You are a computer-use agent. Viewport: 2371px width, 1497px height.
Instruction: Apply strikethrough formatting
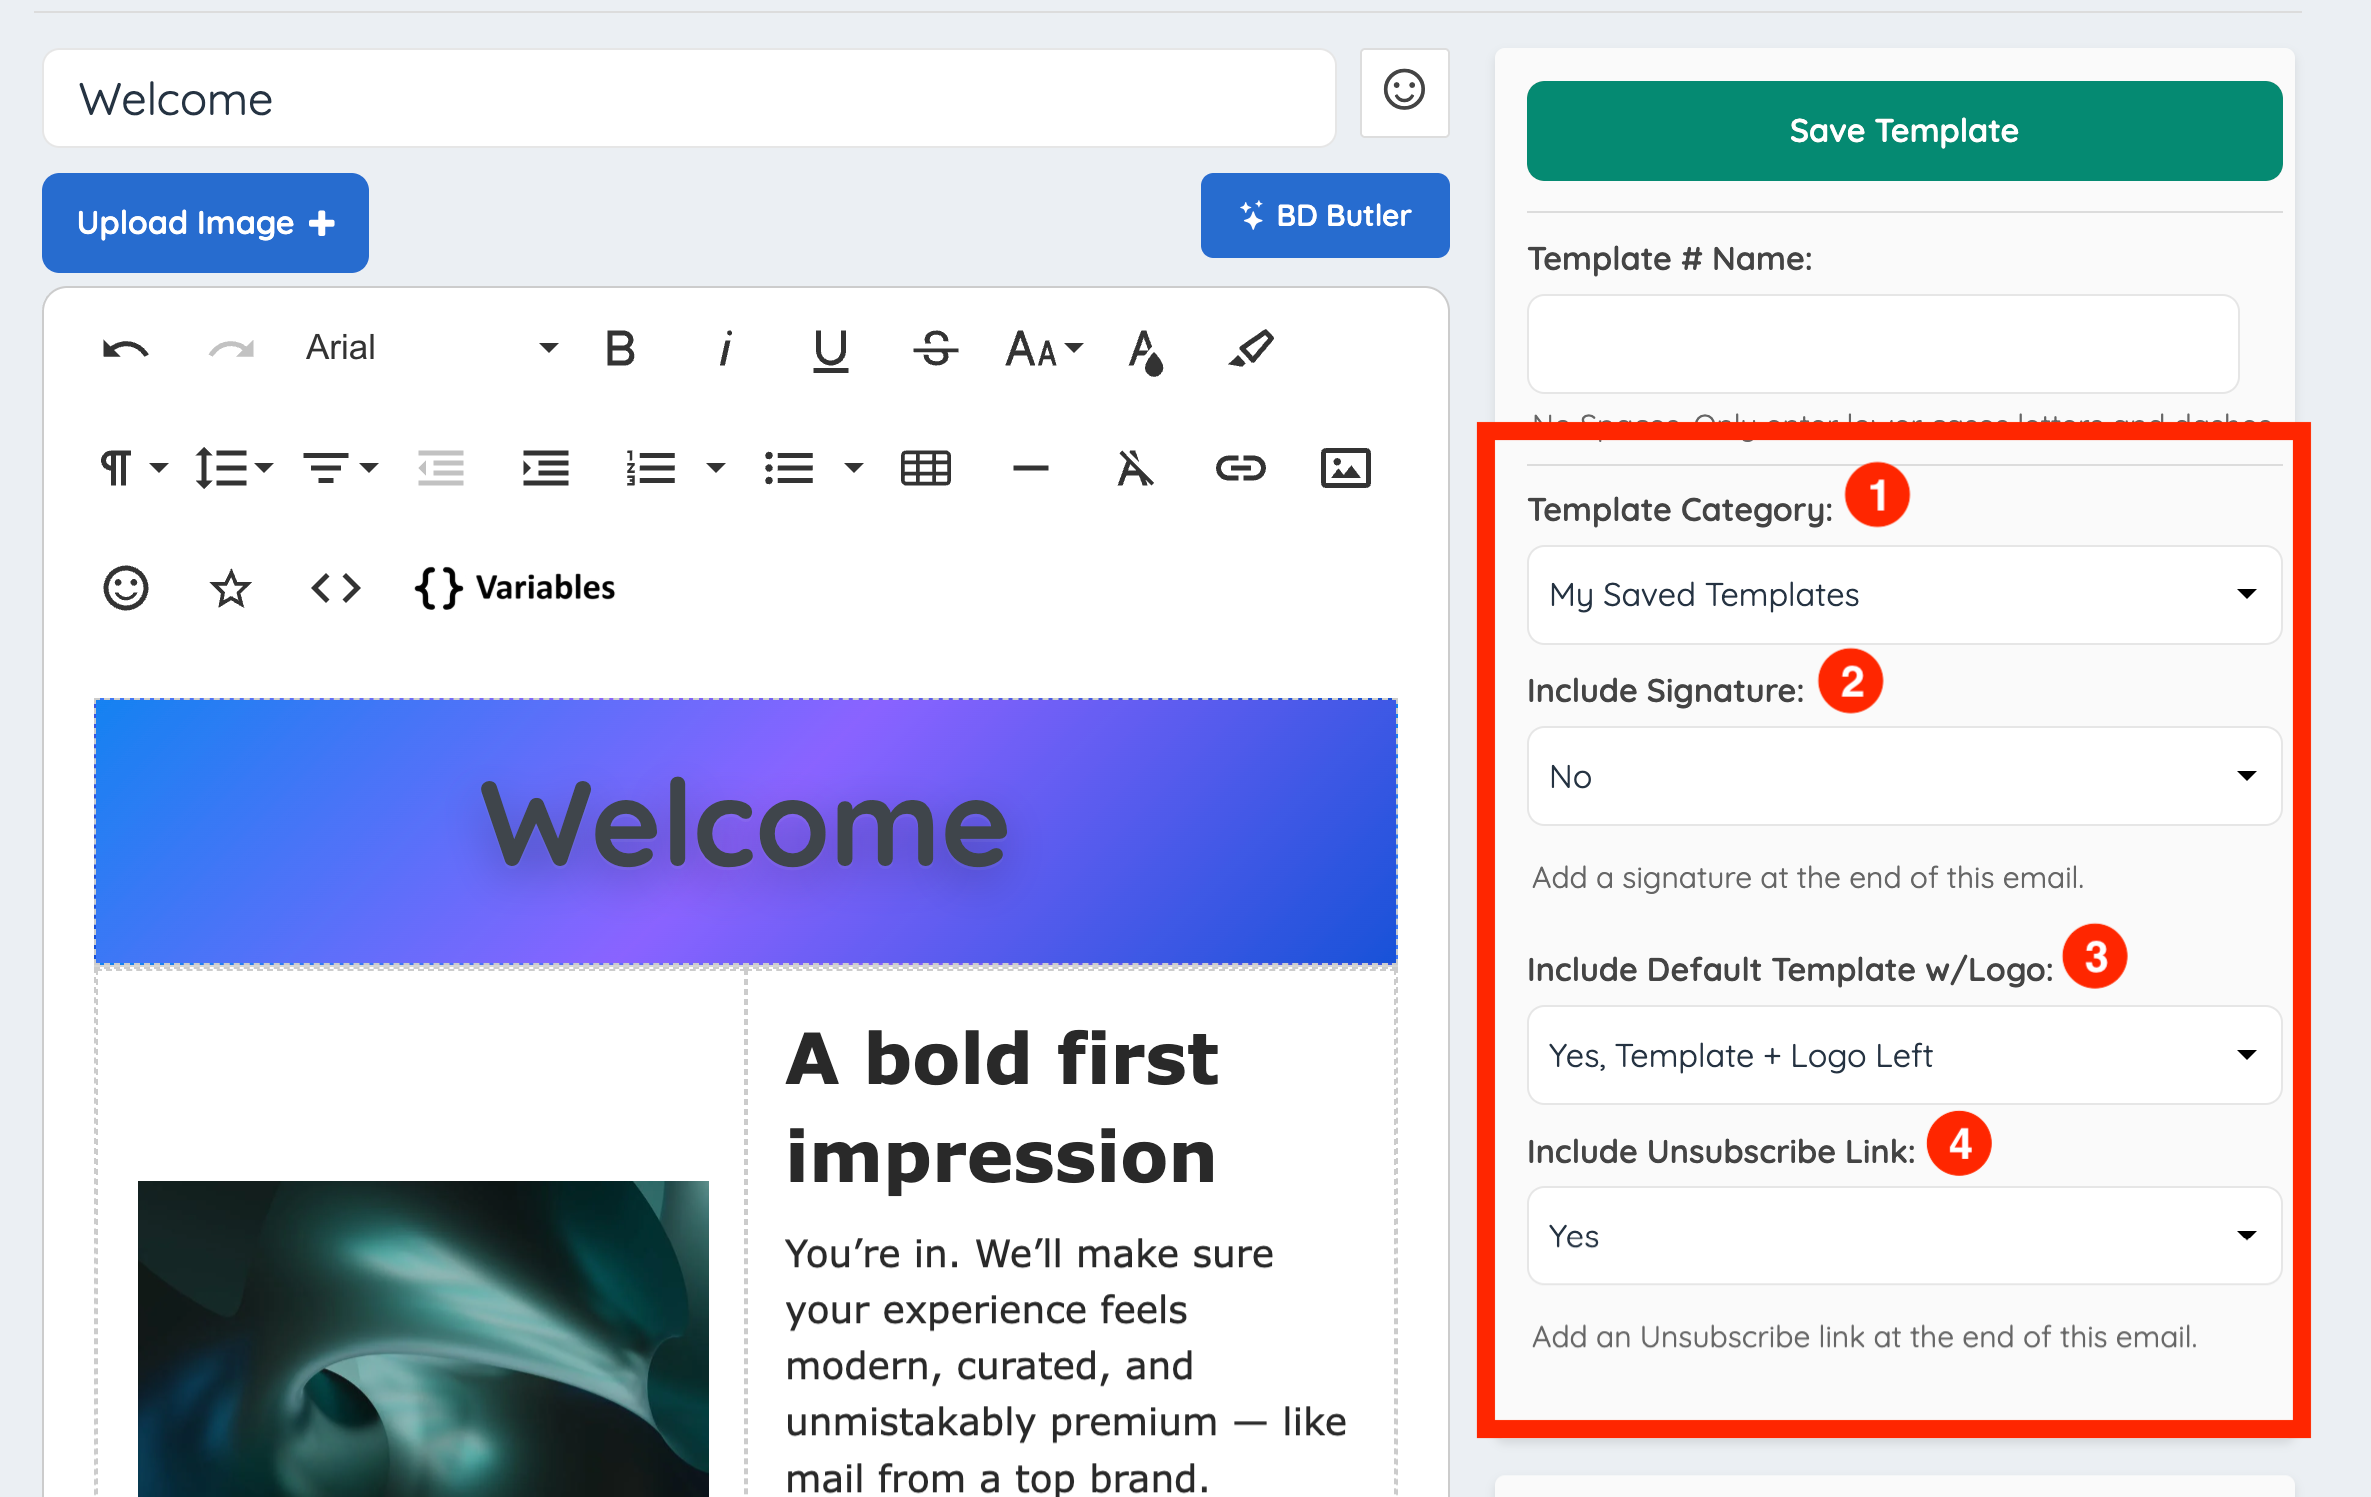935,349
